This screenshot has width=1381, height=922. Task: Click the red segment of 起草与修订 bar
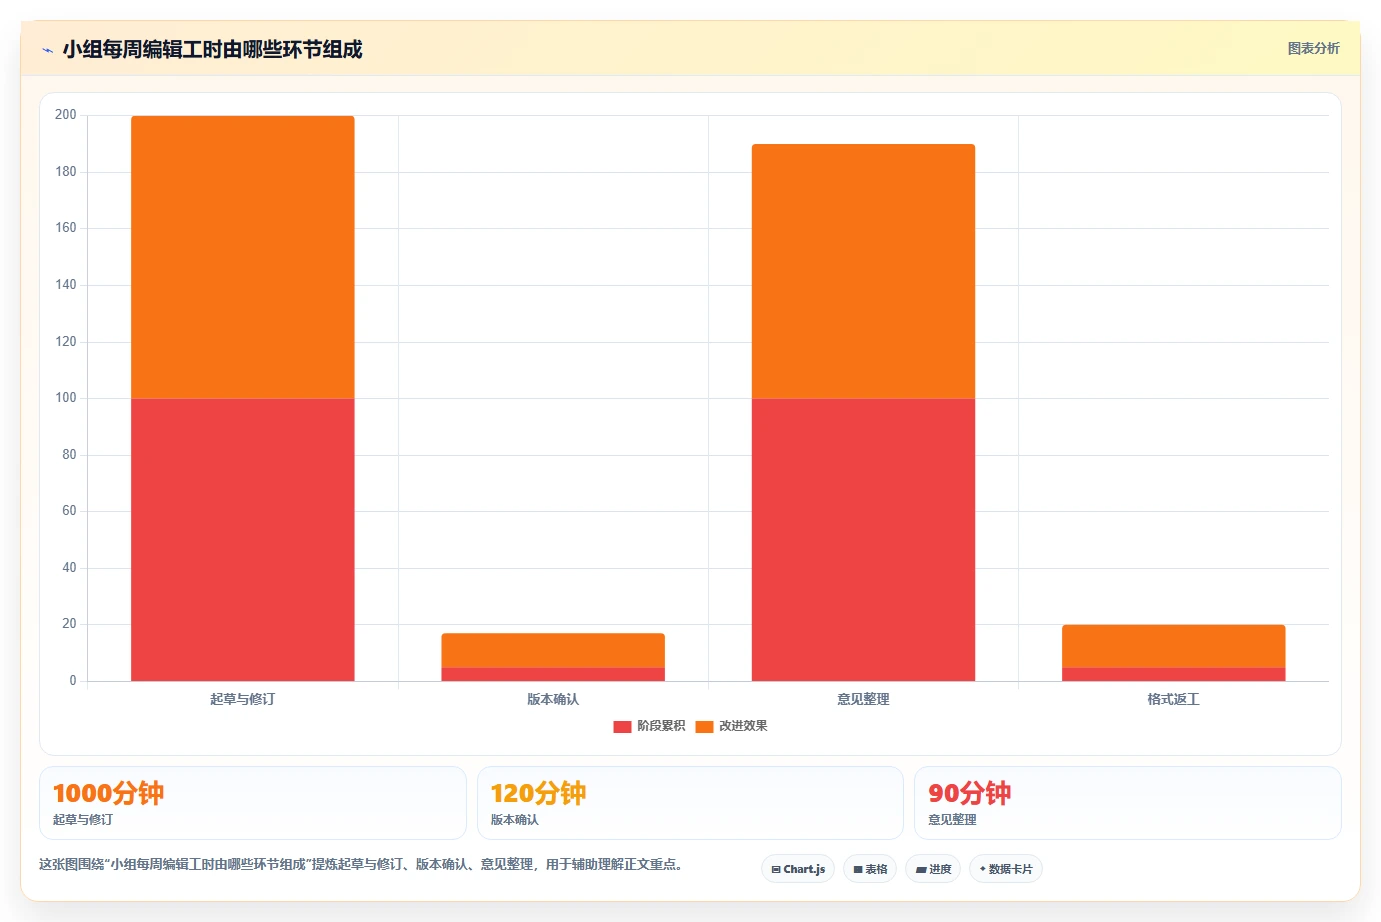[243, 540]
